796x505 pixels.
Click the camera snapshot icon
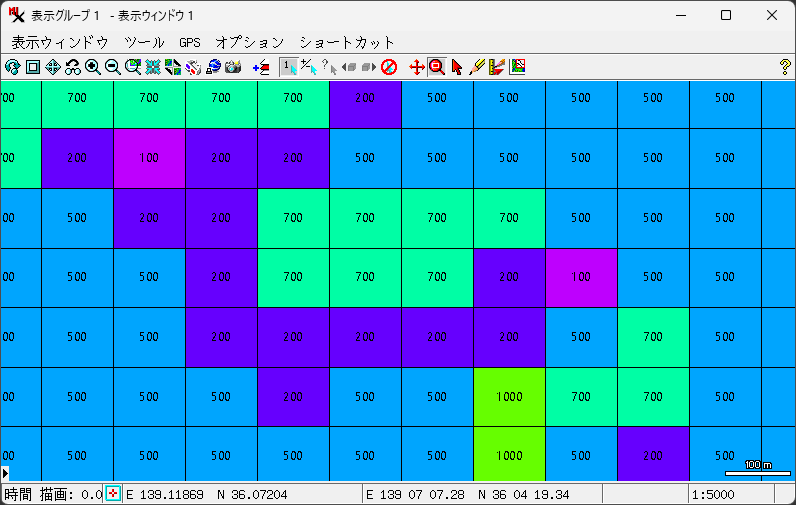[x=234, y=67]
